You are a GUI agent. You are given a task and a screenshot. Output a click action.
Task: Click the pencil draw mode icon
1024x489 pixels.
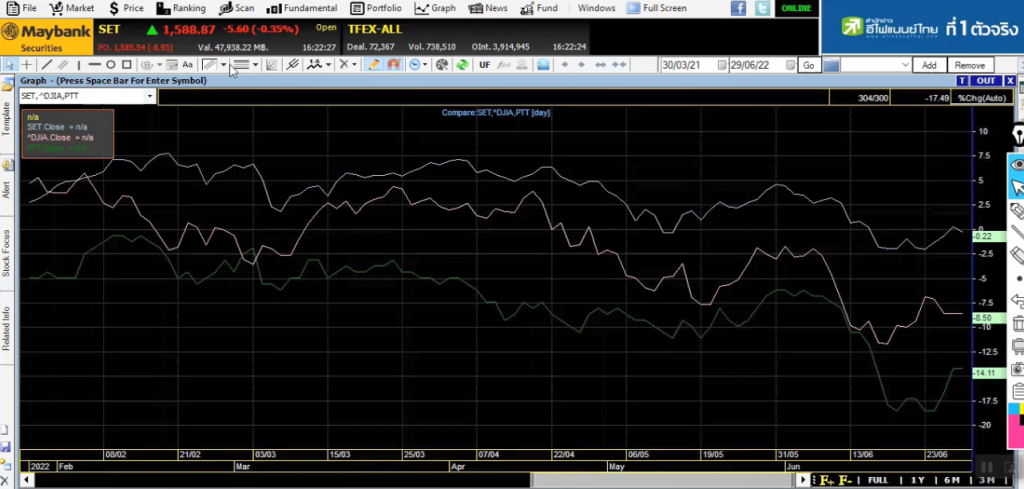[374, 65]
